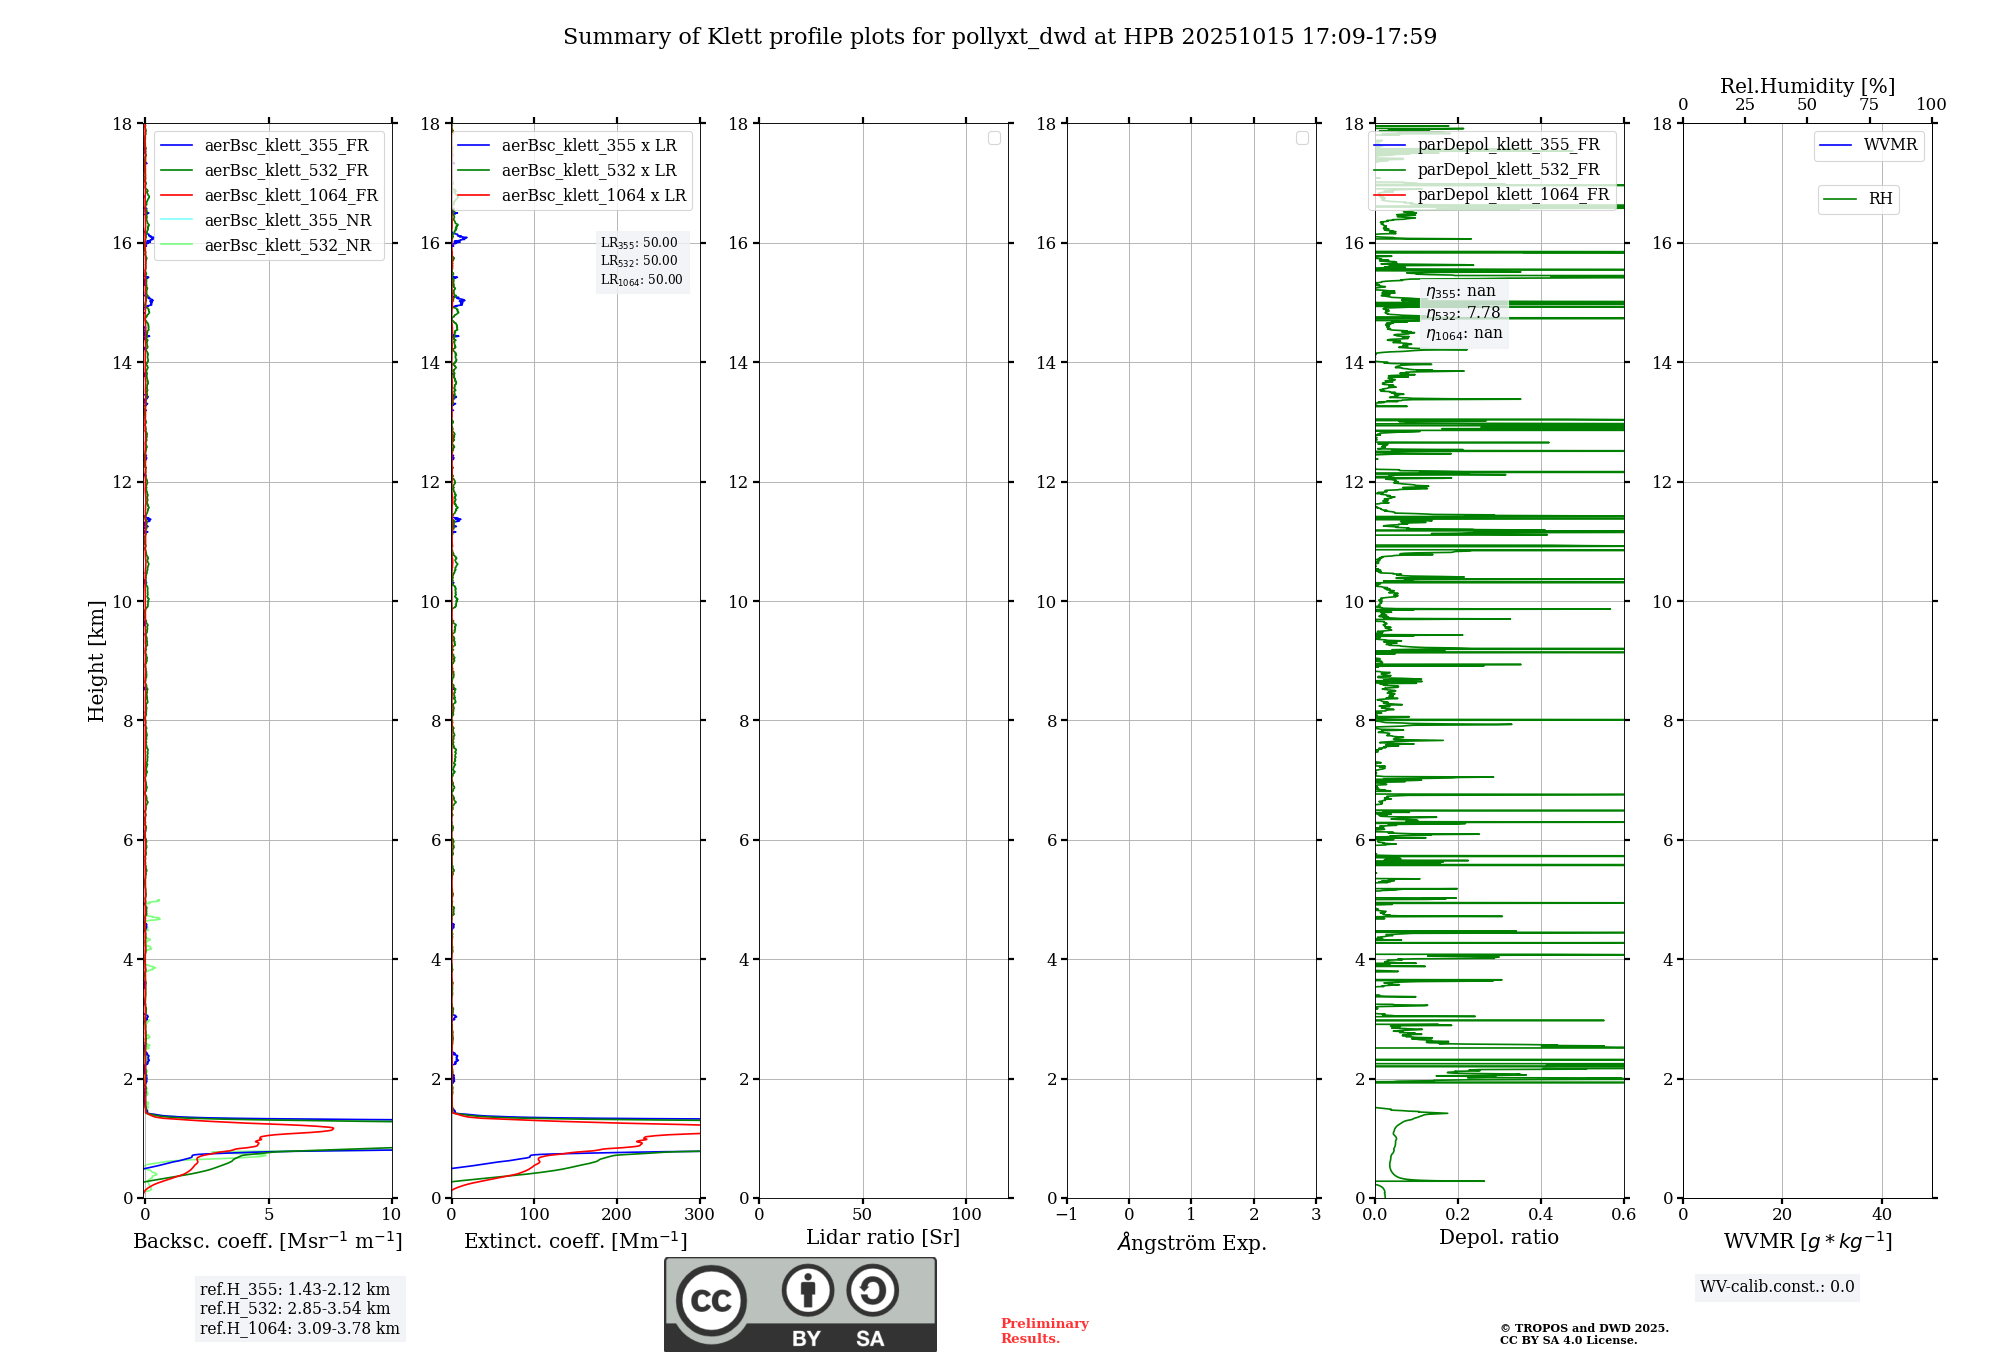
Task: Click the η532: 7.78 annotation
Action: [1463, 313]
